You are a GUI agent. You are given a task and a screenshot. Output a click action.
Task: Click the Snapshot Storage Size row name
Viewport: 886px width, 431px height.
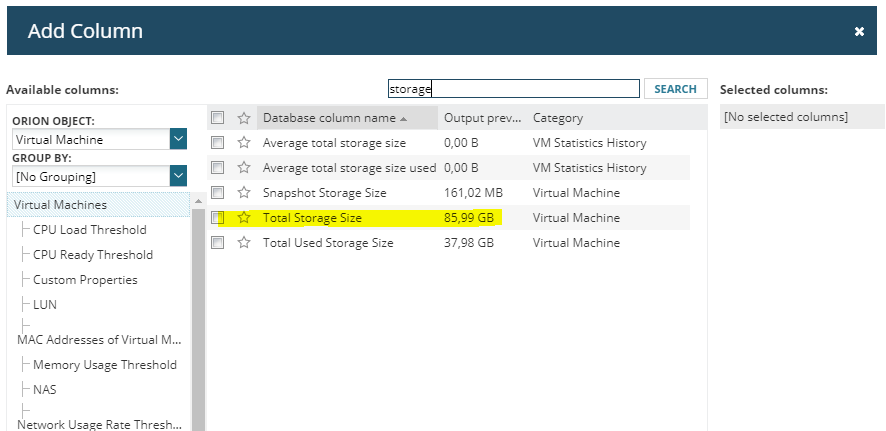[324, 193]
